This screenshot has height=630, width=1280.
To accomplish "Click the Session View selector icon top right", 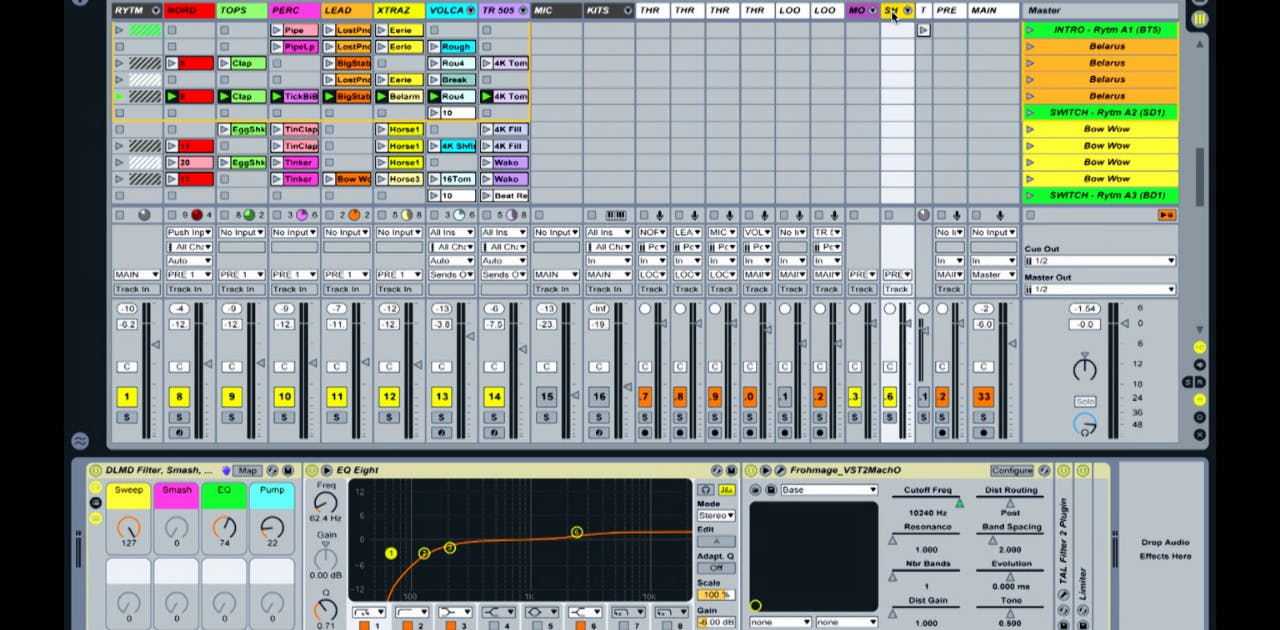I will (x=1199, y=20).
